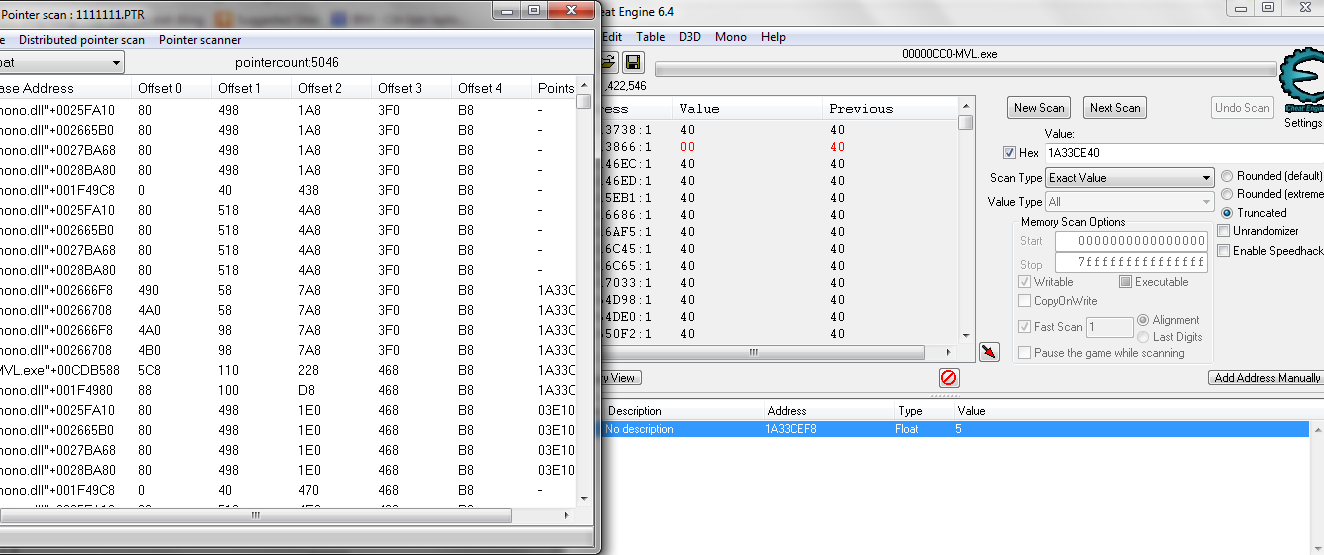Open the Mono menu
1324x555 pixels.
coord(730,37)
